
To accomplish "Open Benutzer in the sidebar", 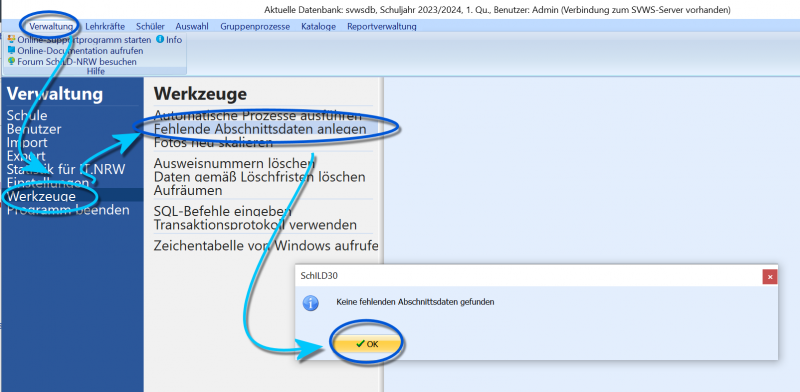I will coord(34,129).
